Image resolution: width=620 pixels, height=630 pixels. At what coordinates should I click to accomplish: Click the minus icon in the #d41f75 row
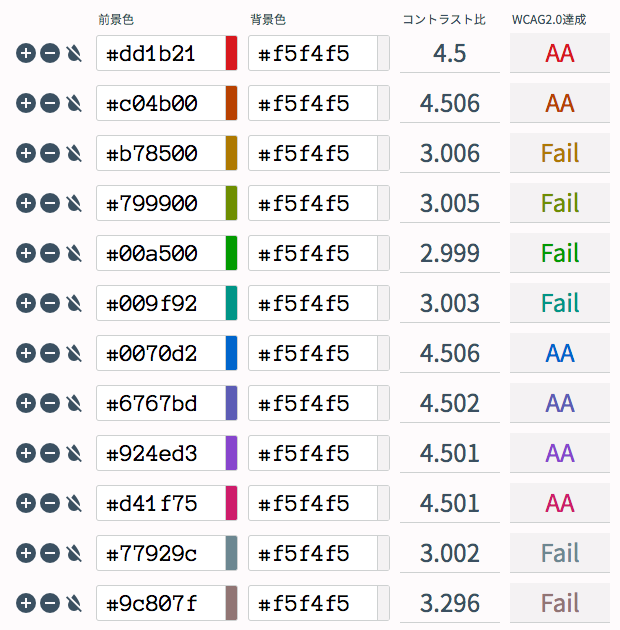(50, 503)
